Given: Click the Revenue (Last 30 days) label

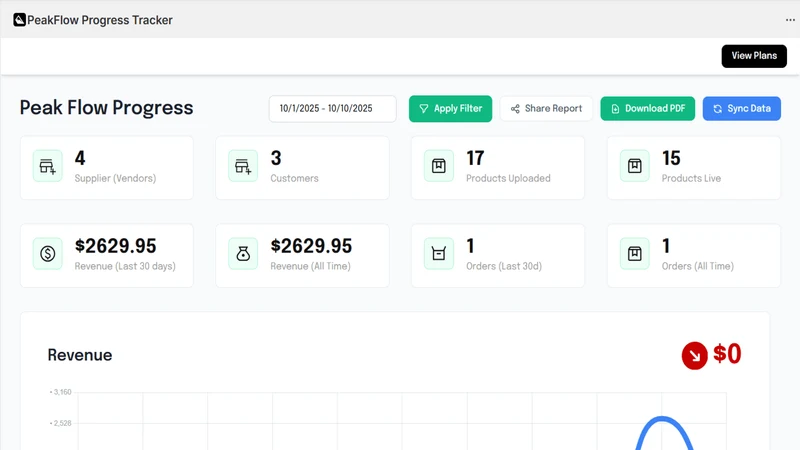Looking at the screenshot, I should 125,266.
